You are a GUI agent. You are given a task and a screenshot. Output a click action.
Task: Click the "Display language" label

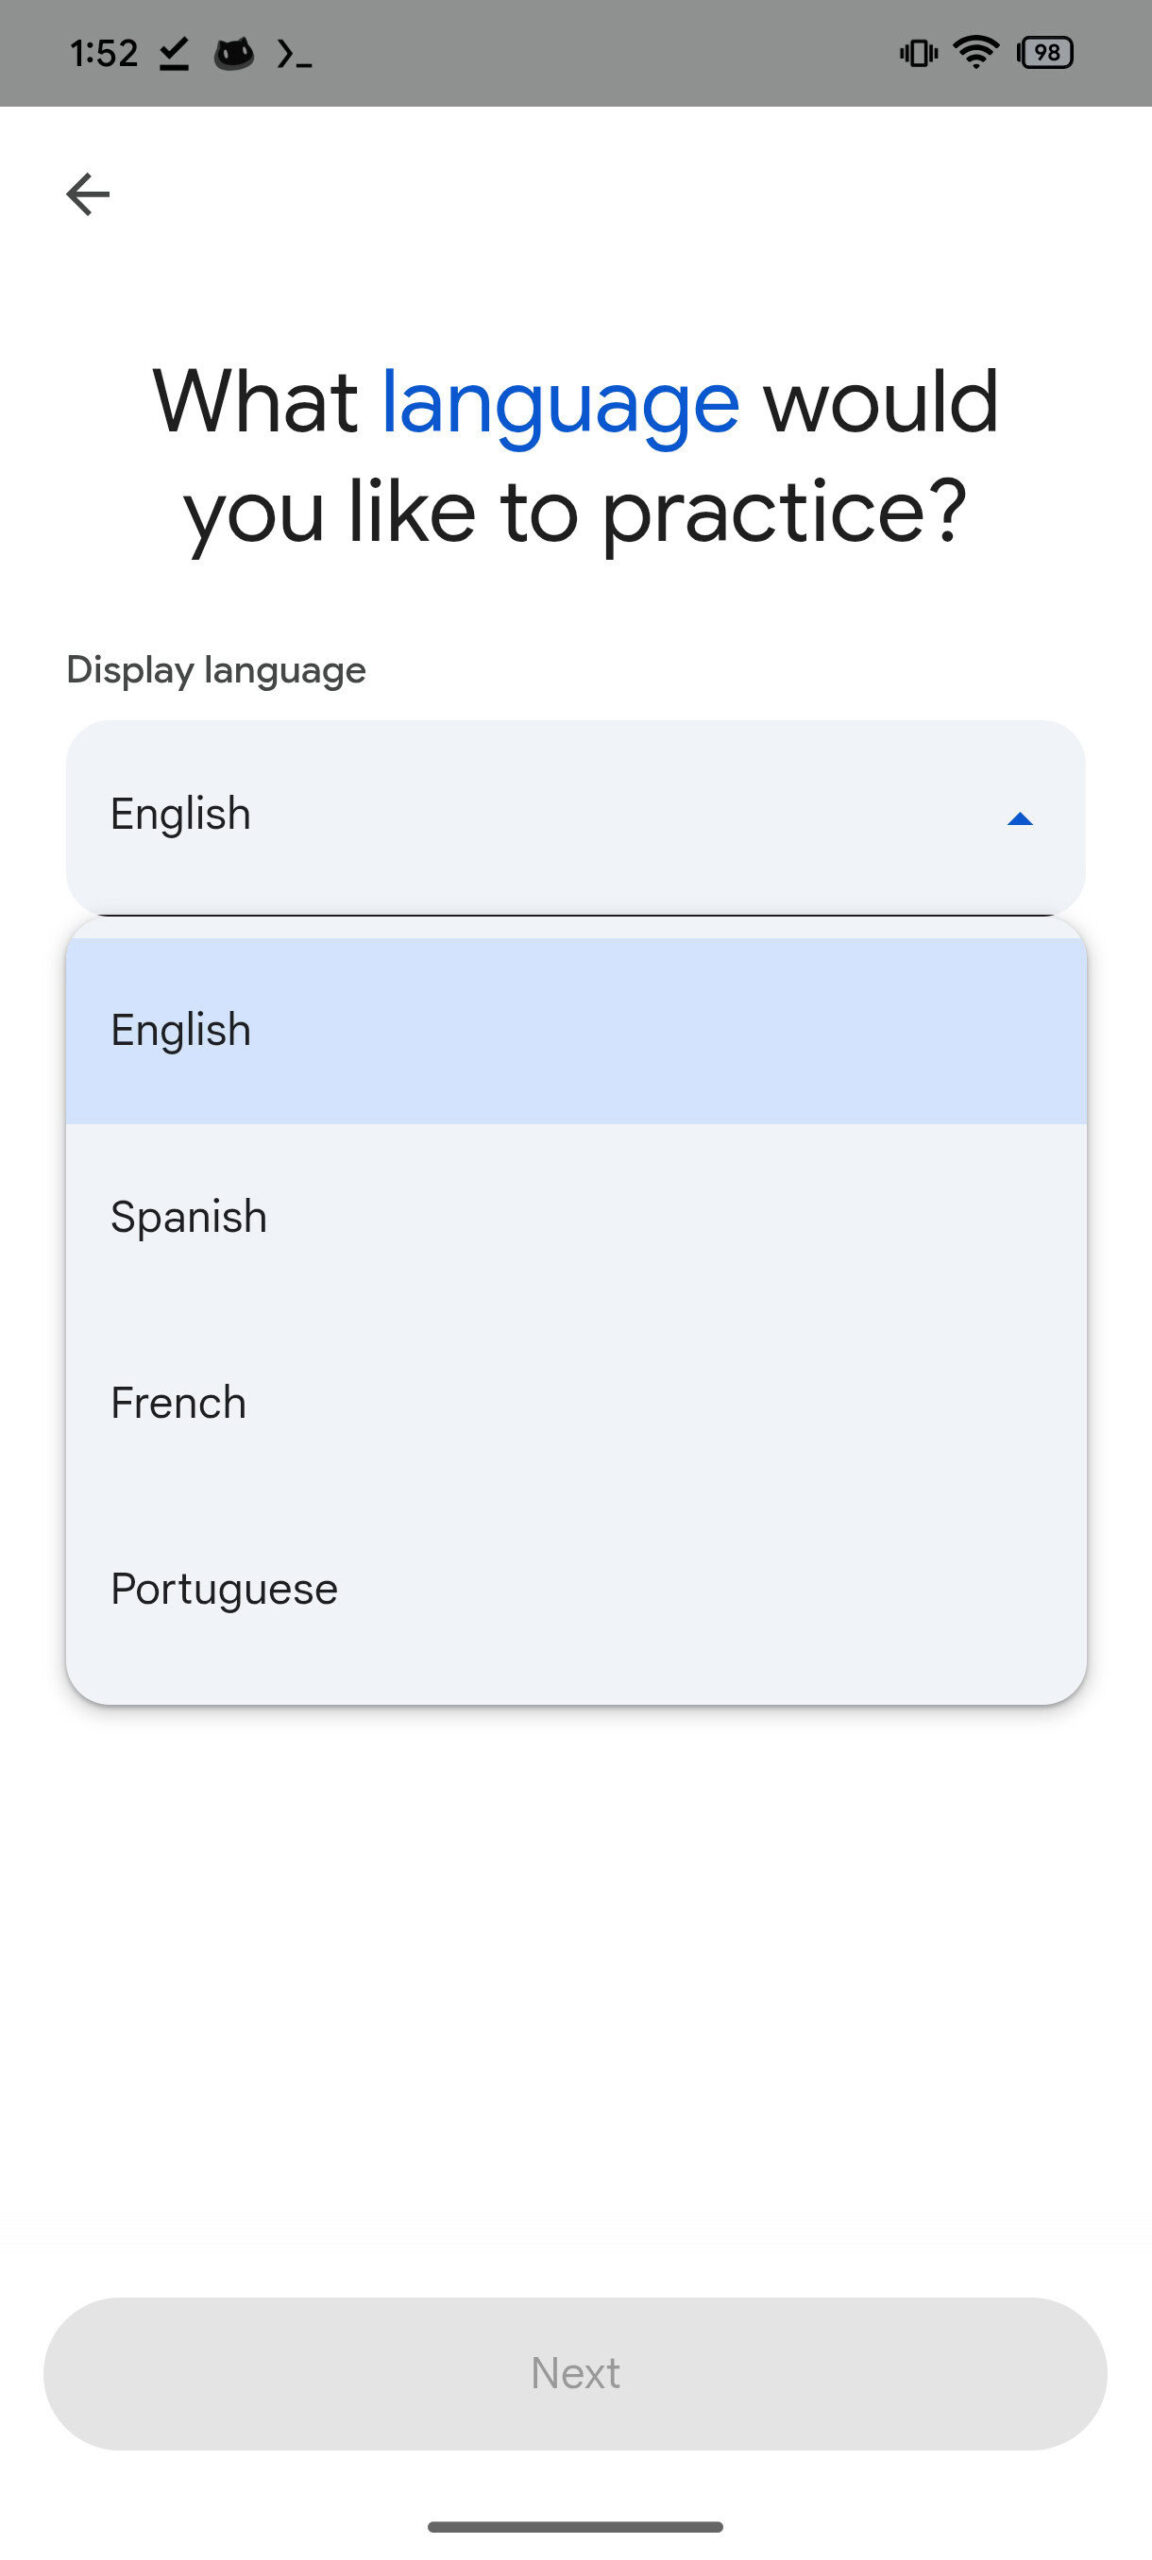(216, 670)
